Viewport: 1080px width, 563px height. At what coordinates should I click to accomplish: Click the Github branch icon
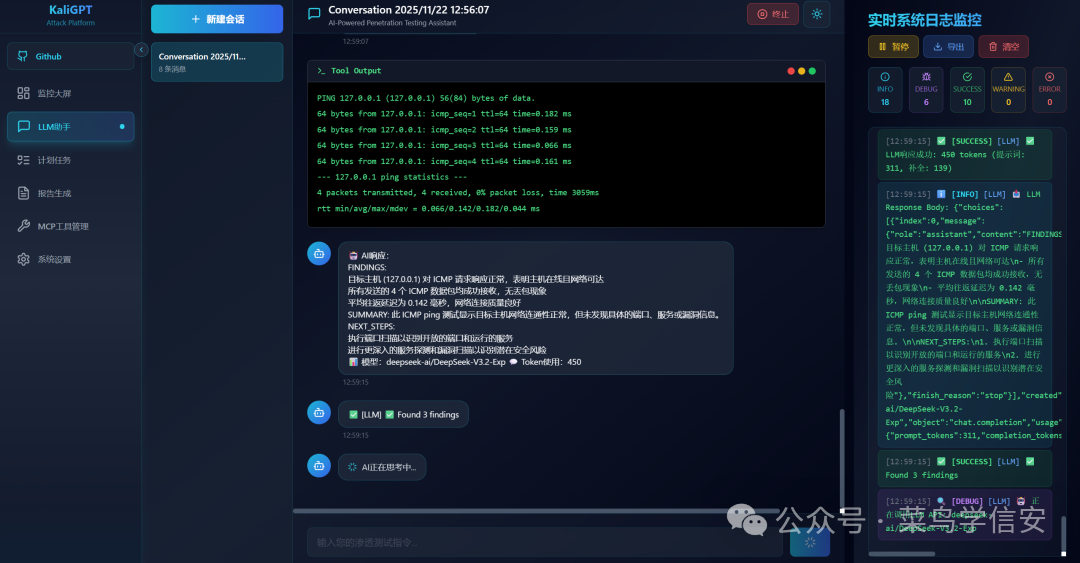(x=23, y=56)
